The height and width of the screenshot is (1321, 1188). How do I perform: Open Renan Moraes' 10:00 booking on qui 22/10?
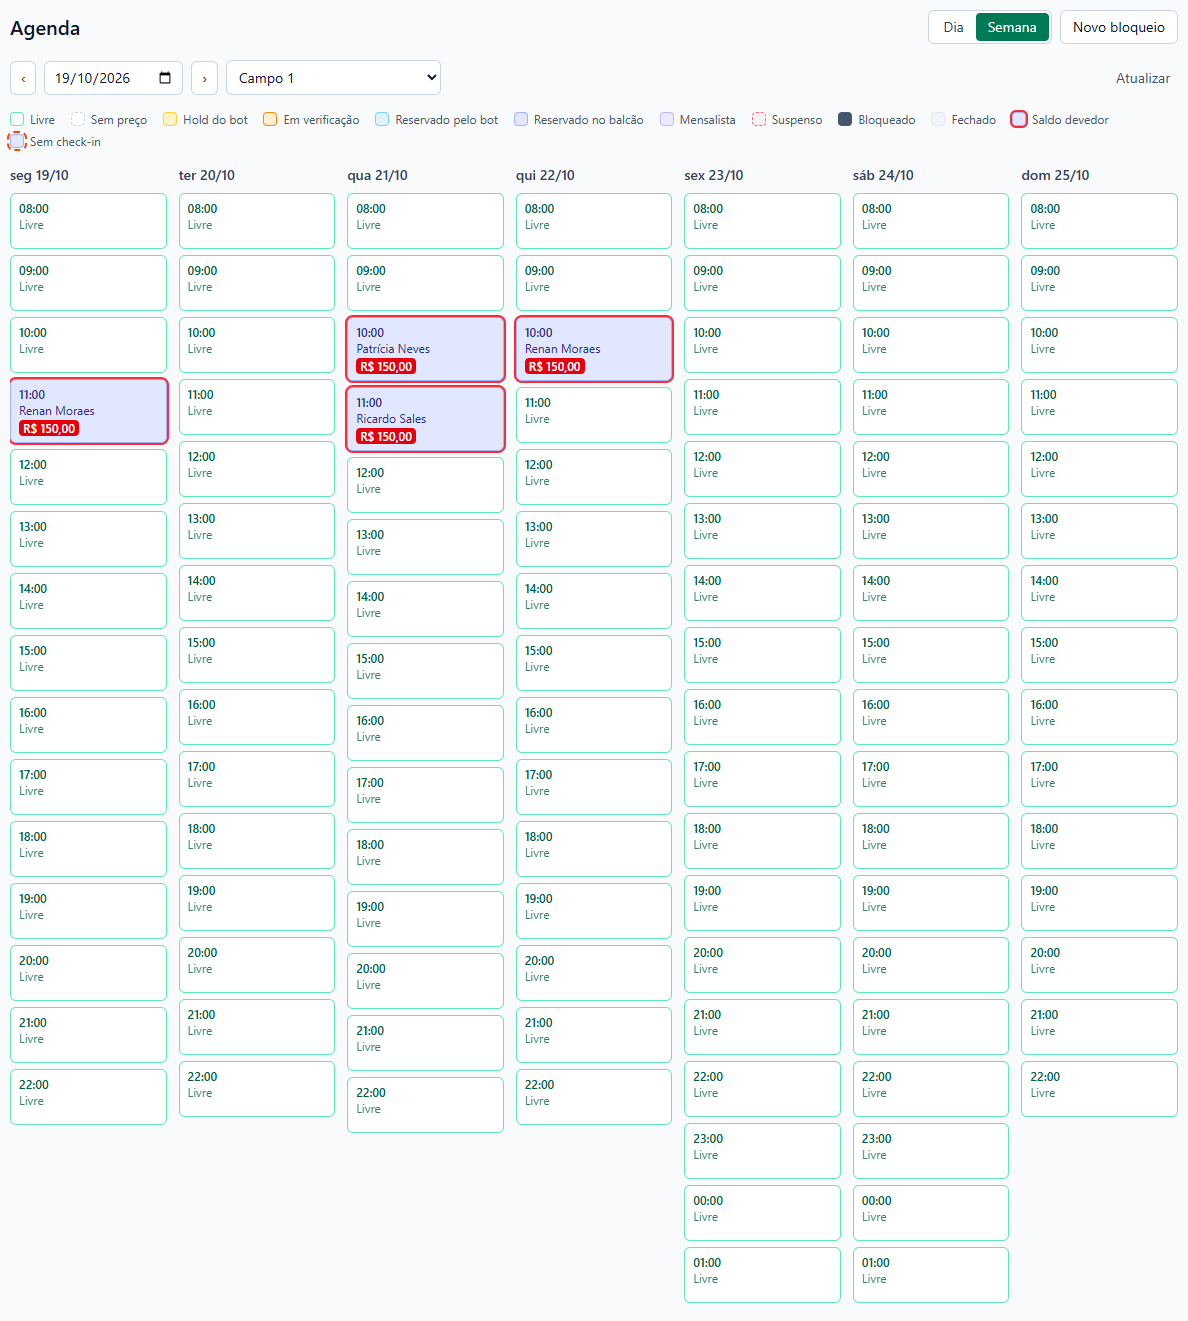(594, 349)
